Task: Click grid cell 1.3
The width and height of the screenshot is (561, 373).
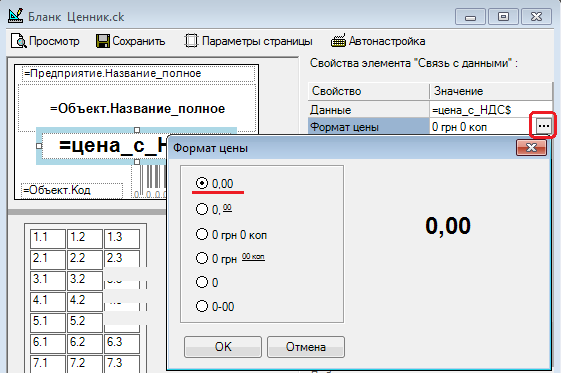Action: (x=122, y=239)
